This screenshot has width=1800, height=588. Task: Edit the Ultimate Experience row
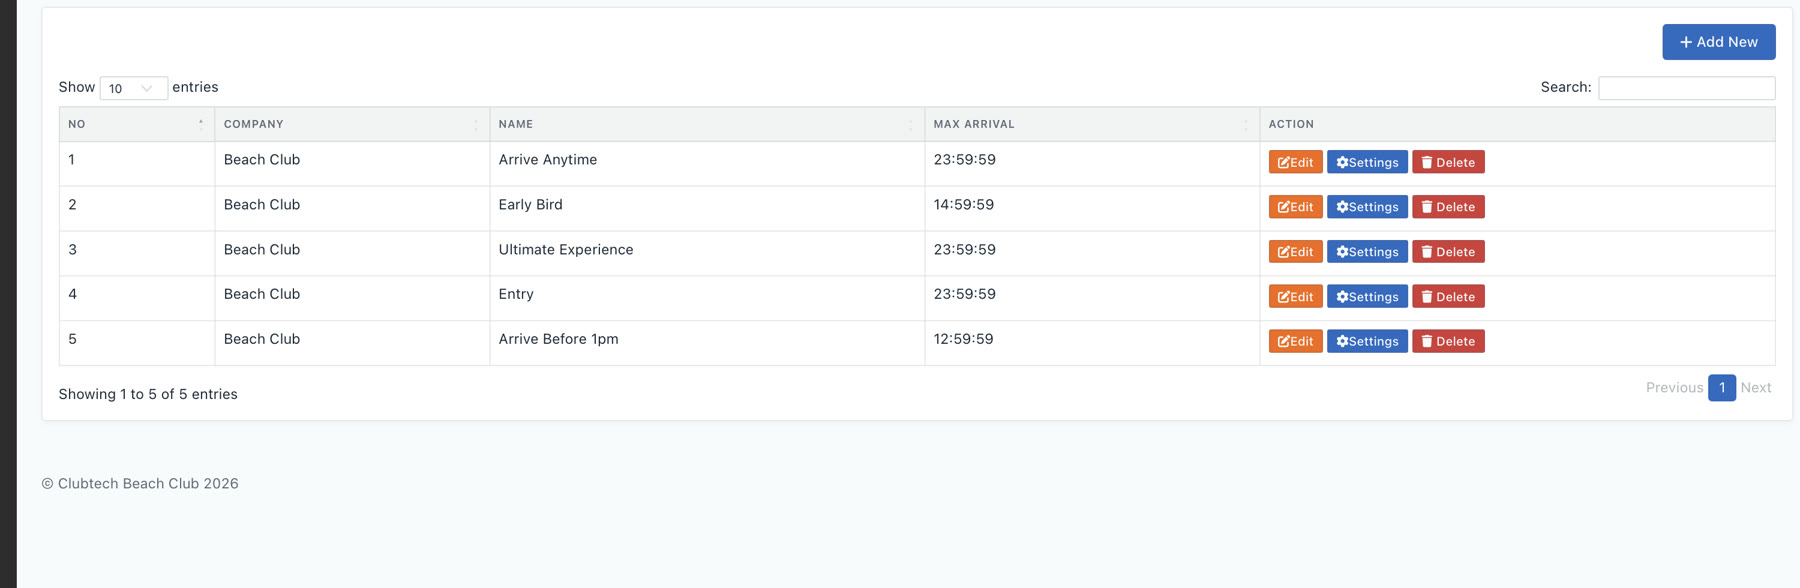click(1295, 252)
